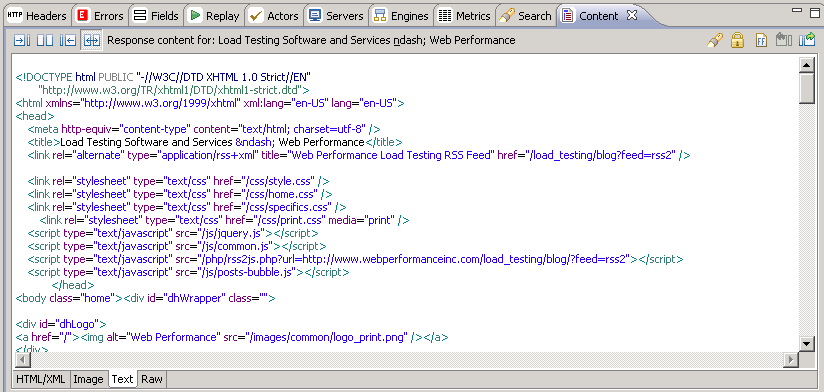The width and height of the screenshot is (824, 392).
Task: Click the horizontal scrollbar track
Action: click(x=407, y=359)
